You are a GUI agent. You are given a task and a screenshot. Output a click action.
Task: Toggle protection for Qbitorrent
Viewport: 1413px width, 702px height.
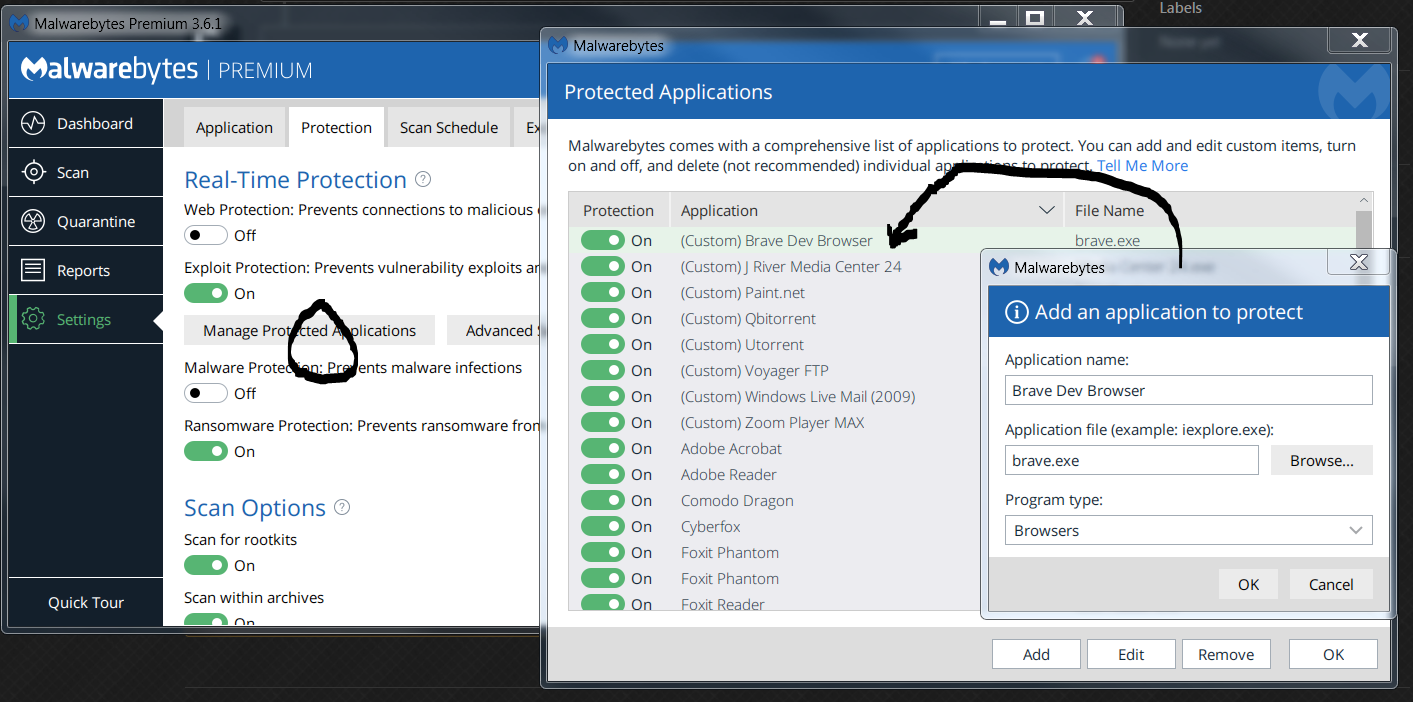[x=602, y=318]
